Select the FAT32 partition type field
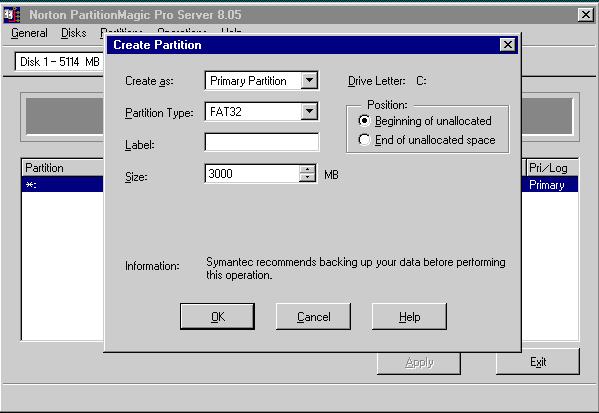This screenshot has height=413, width=599. click(261, 112)
